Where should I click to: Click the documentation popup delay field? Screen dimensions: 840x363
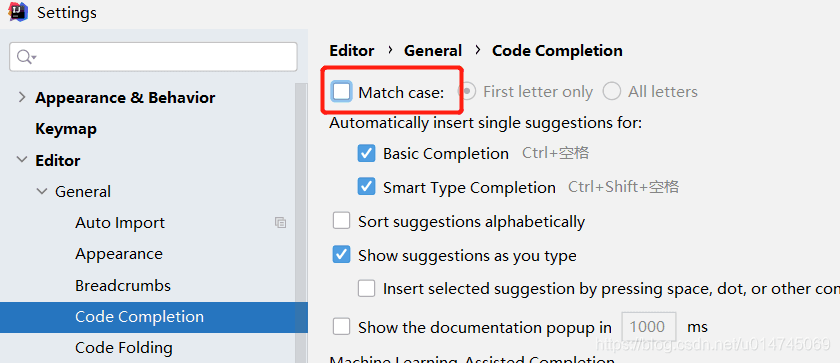pos(649,327)
